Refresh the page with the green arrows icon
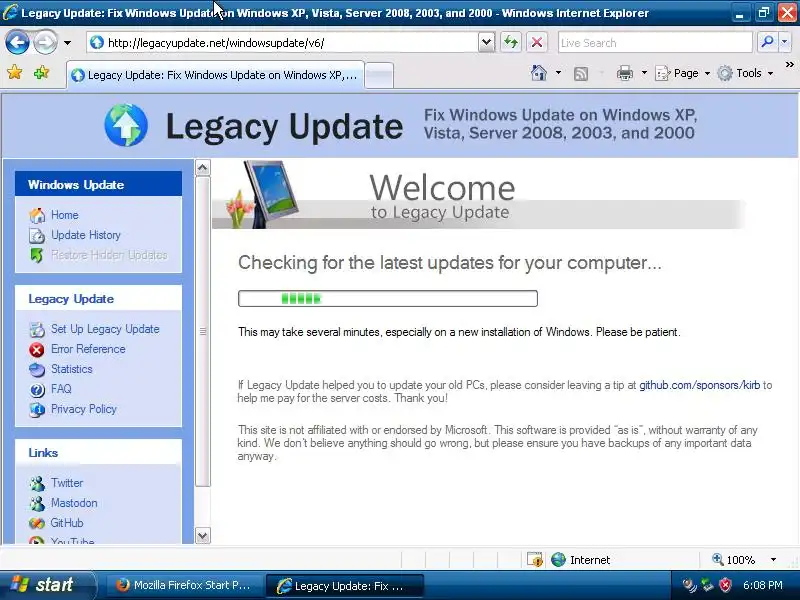Screen dimensions: 800x600 (511, 42)
